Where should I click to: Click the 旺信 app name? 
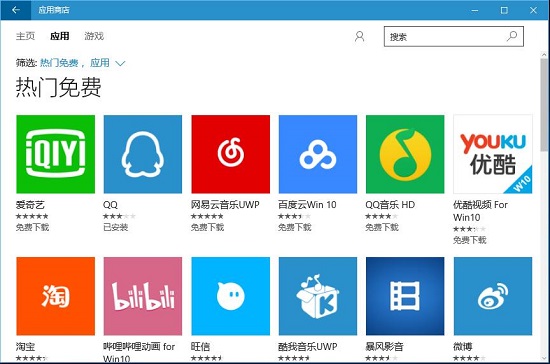pyautogui.click(x=200, y=346)
